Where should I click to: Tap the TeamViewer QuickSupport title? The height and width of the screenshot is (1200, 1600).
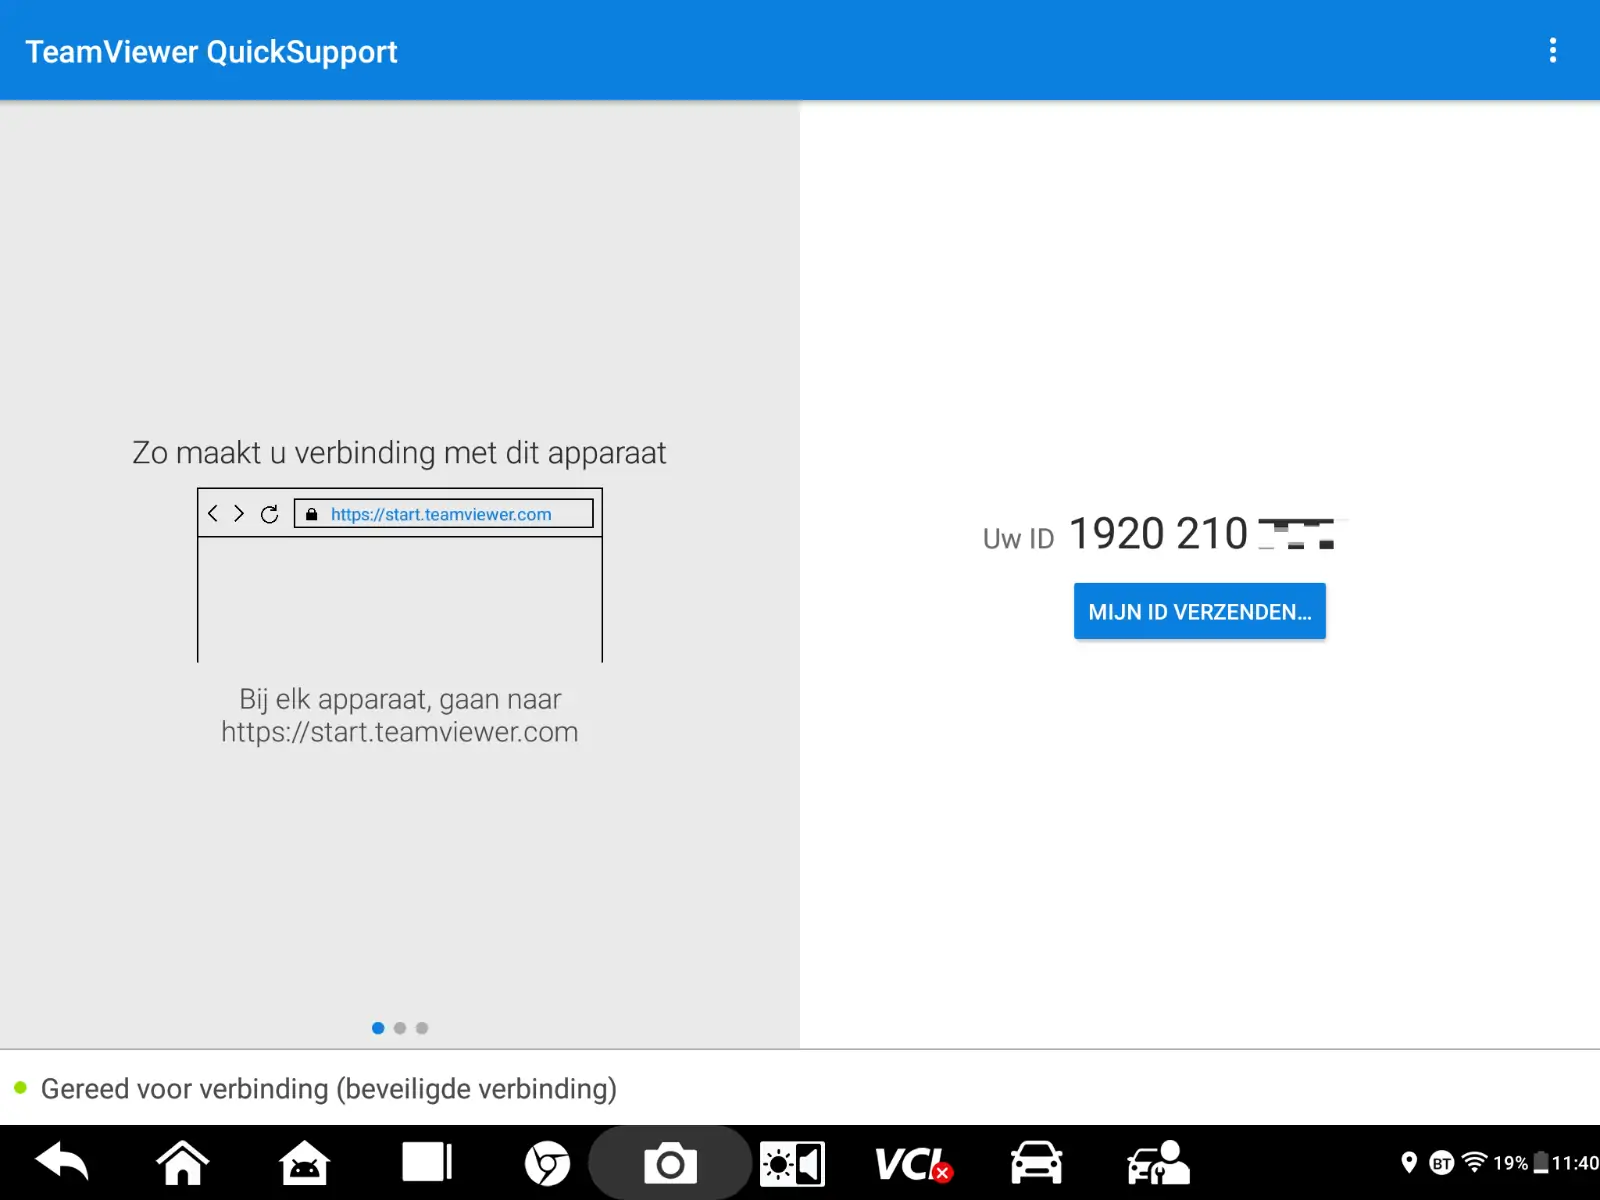[x=211, y=52]
